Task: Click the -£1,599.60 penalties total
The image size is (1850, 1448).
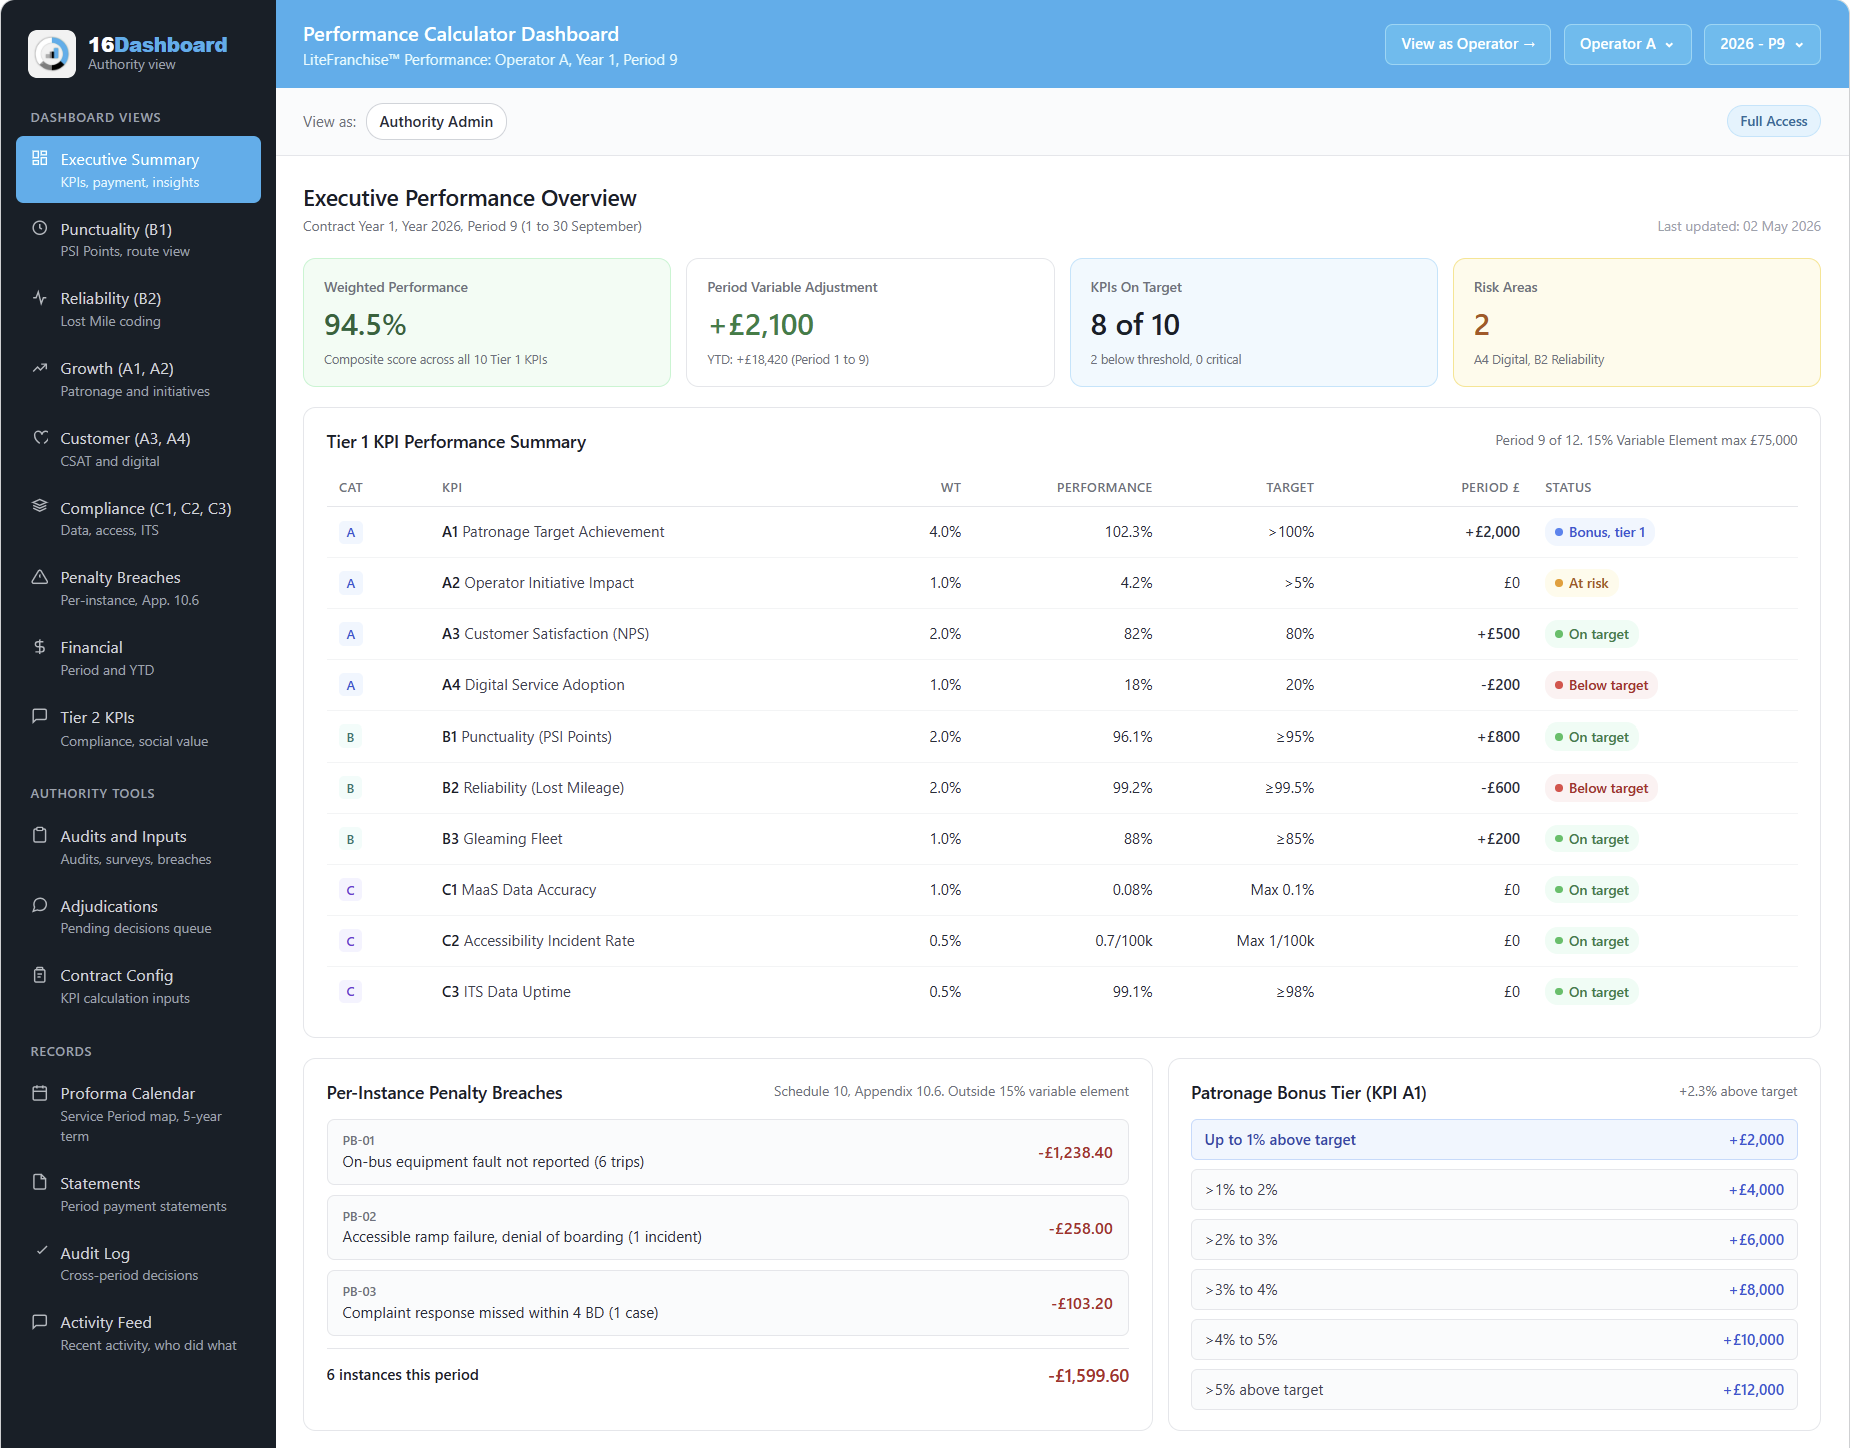Action: click(x=1088, y=1376)
